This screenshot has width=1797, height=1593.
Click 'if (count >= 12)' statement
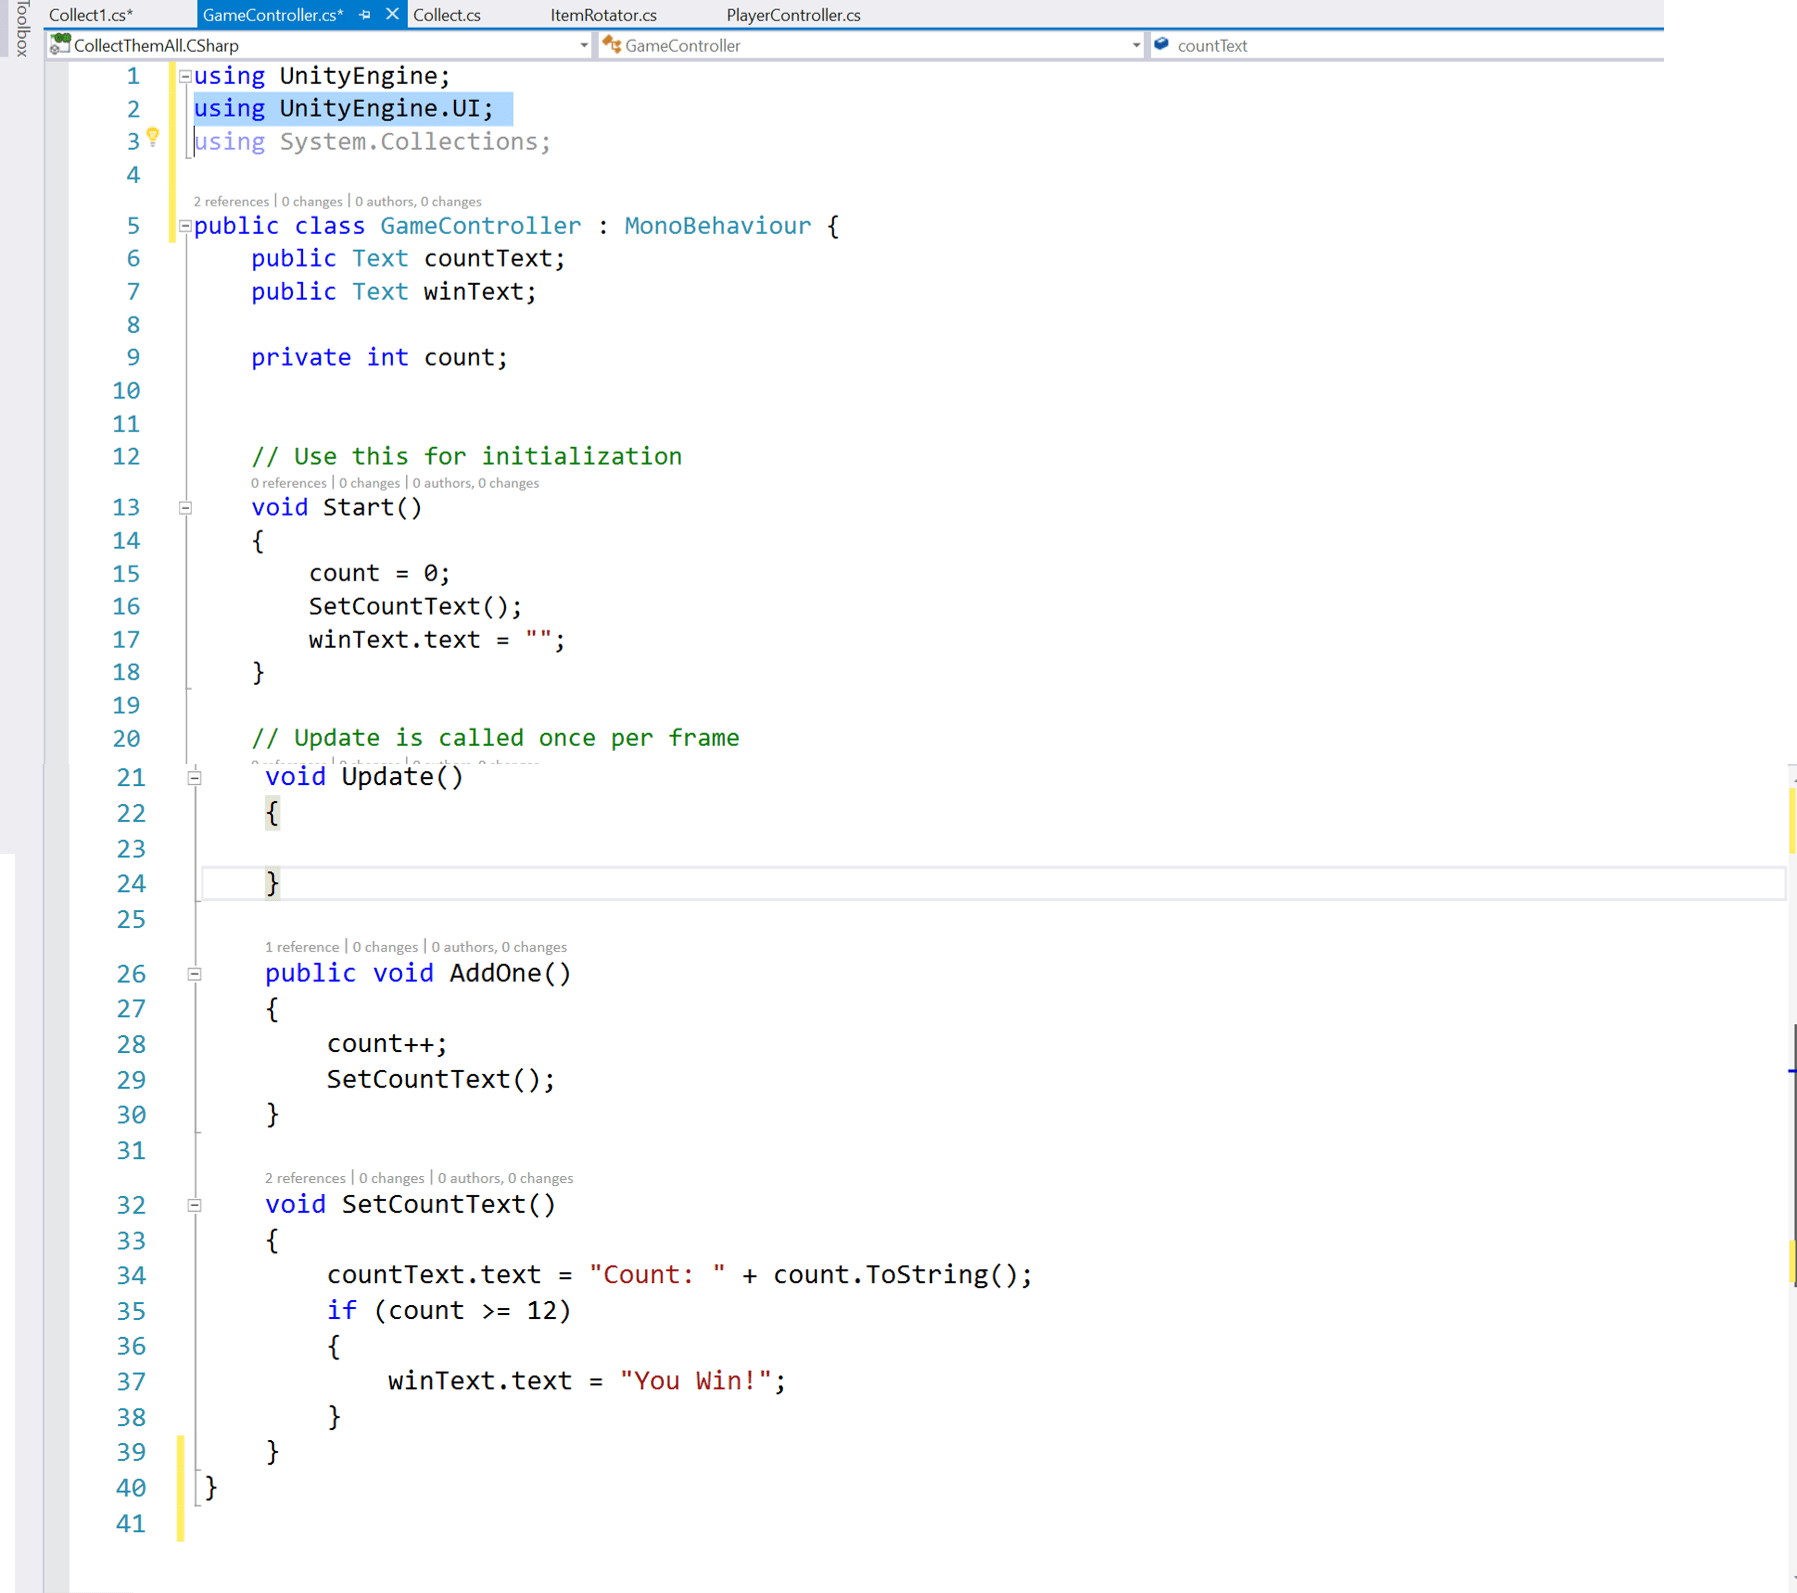point(449,1311)
